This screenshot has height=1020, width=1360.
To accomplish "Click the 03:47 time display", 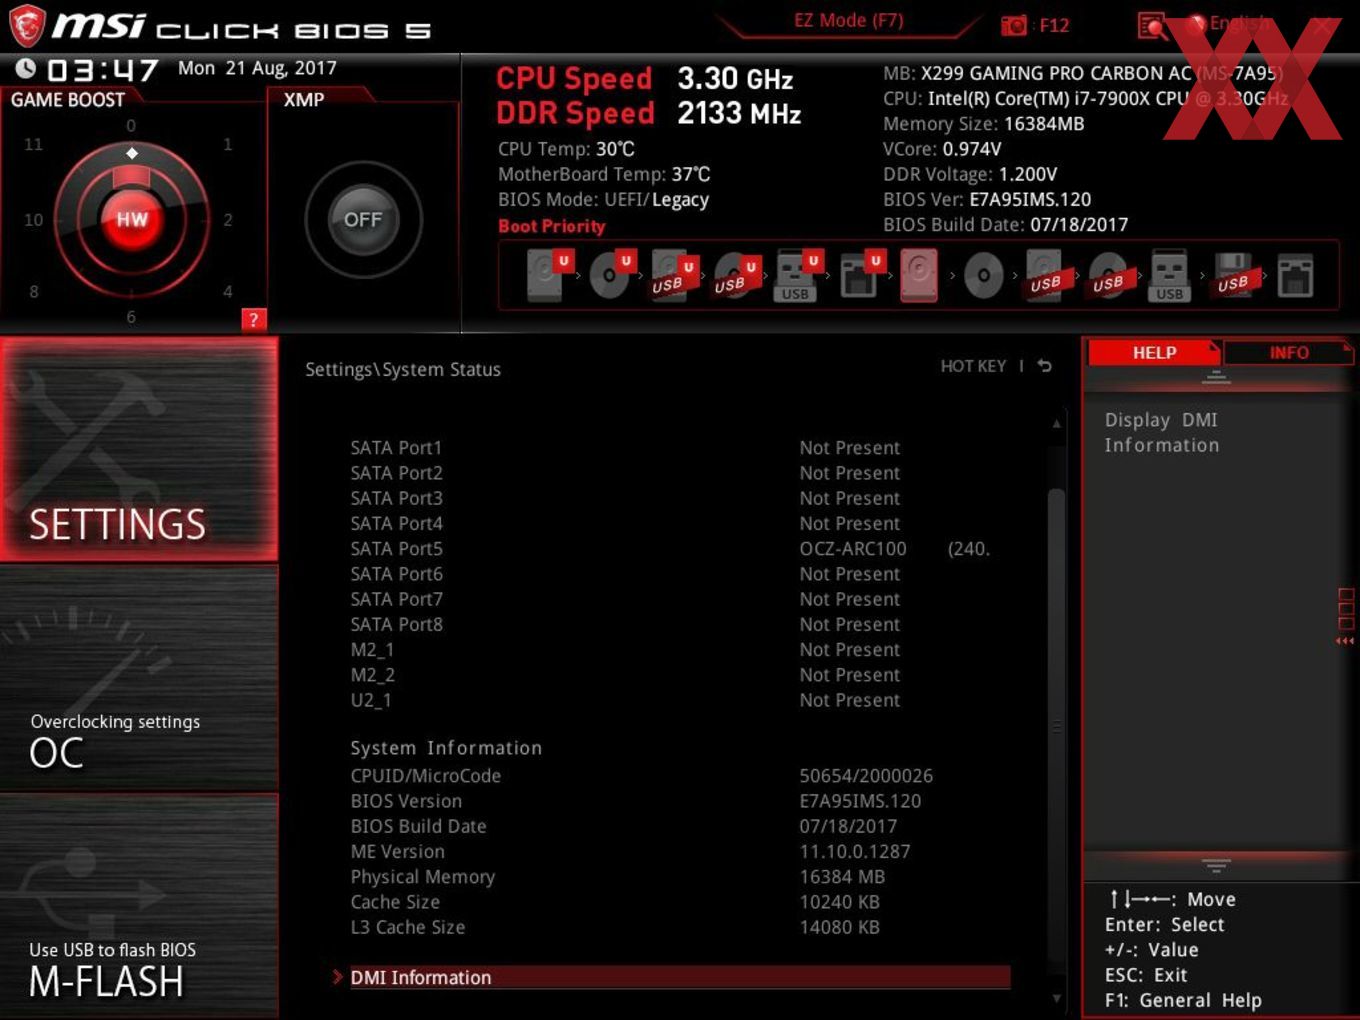I will point(102,70).
